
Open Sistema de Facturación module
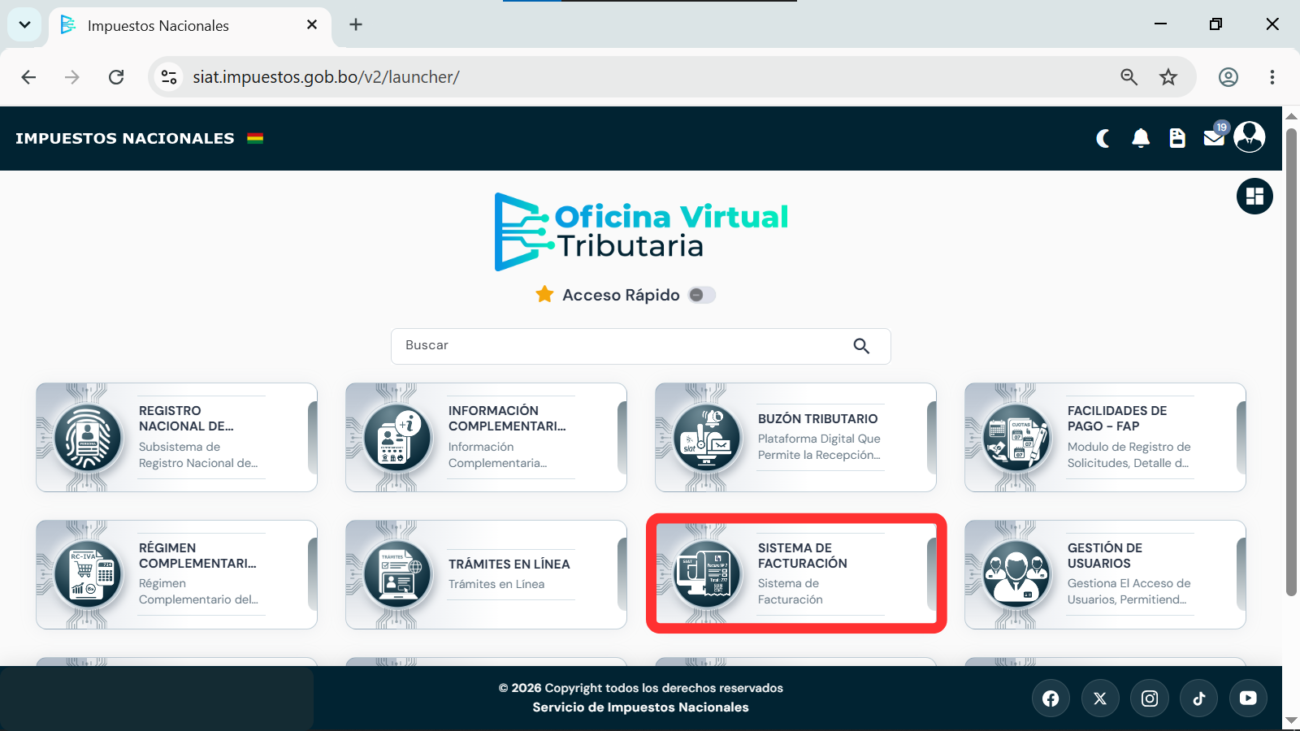click(796, 574)
